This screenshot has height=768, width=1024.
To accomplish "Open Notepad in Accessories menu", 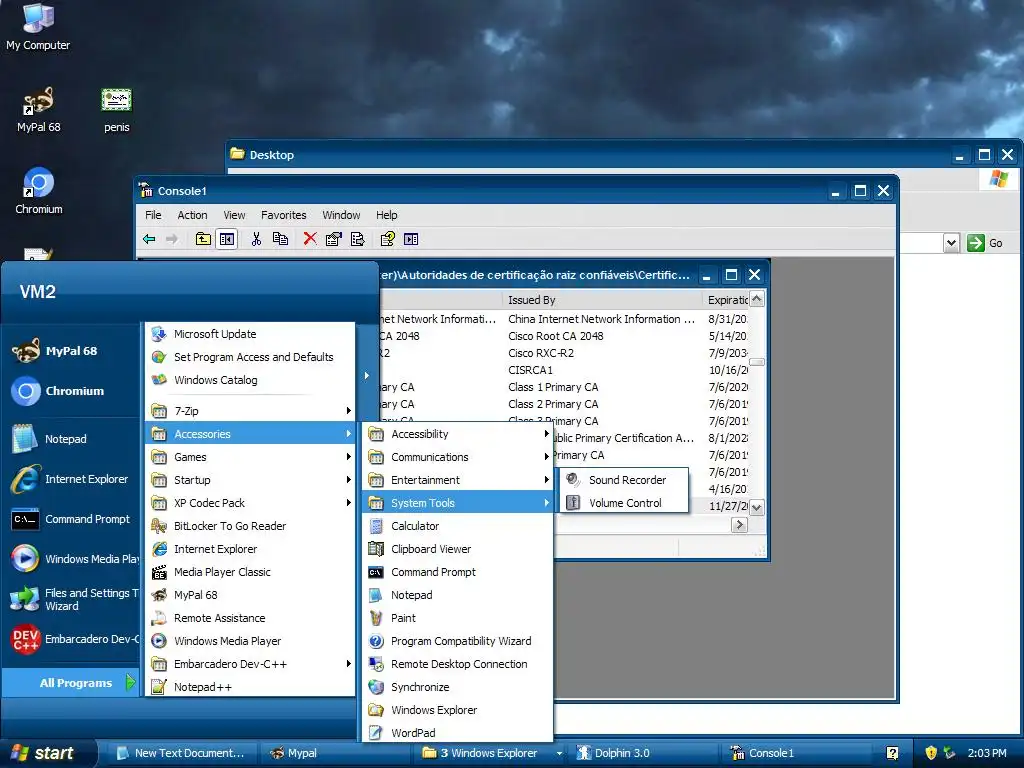I will [x=458, y=595].
